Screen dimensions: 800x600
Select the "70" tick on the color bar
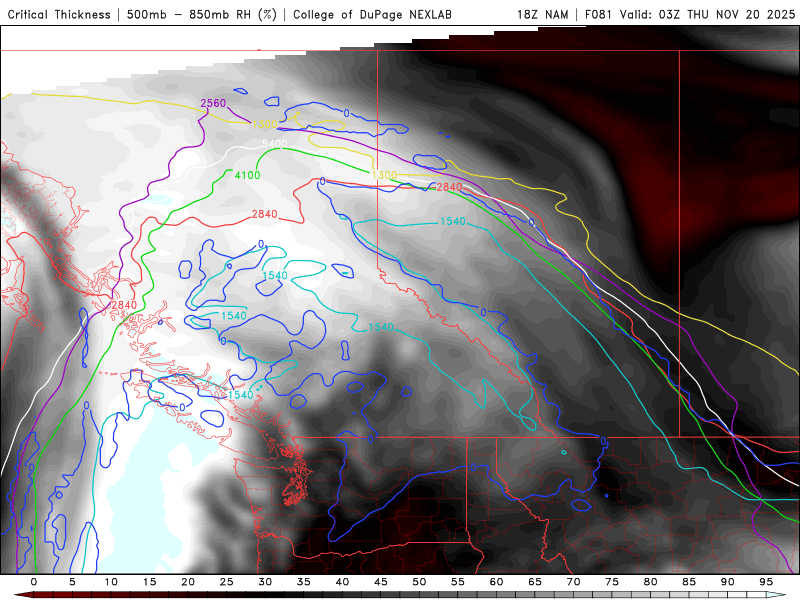tap(573, 582)
